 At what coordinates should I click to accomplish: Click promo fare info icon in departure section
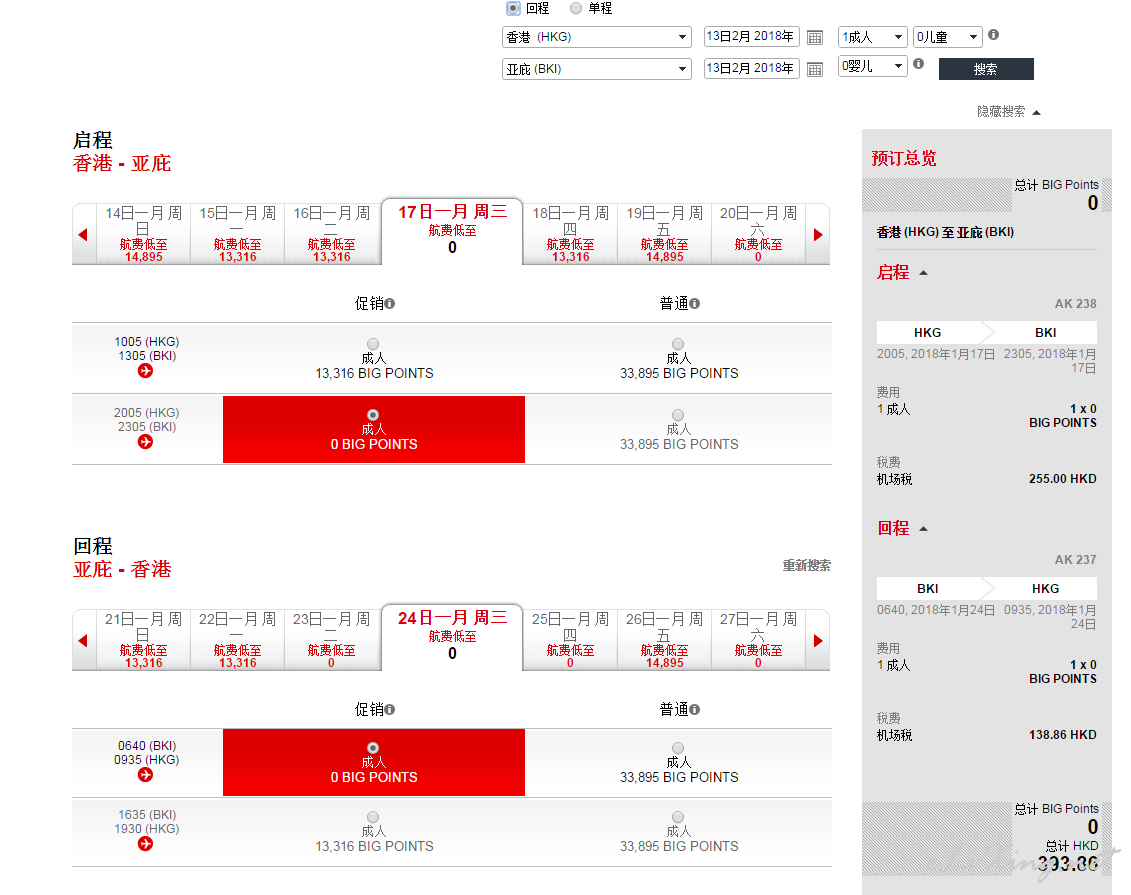tap(390, 304)
